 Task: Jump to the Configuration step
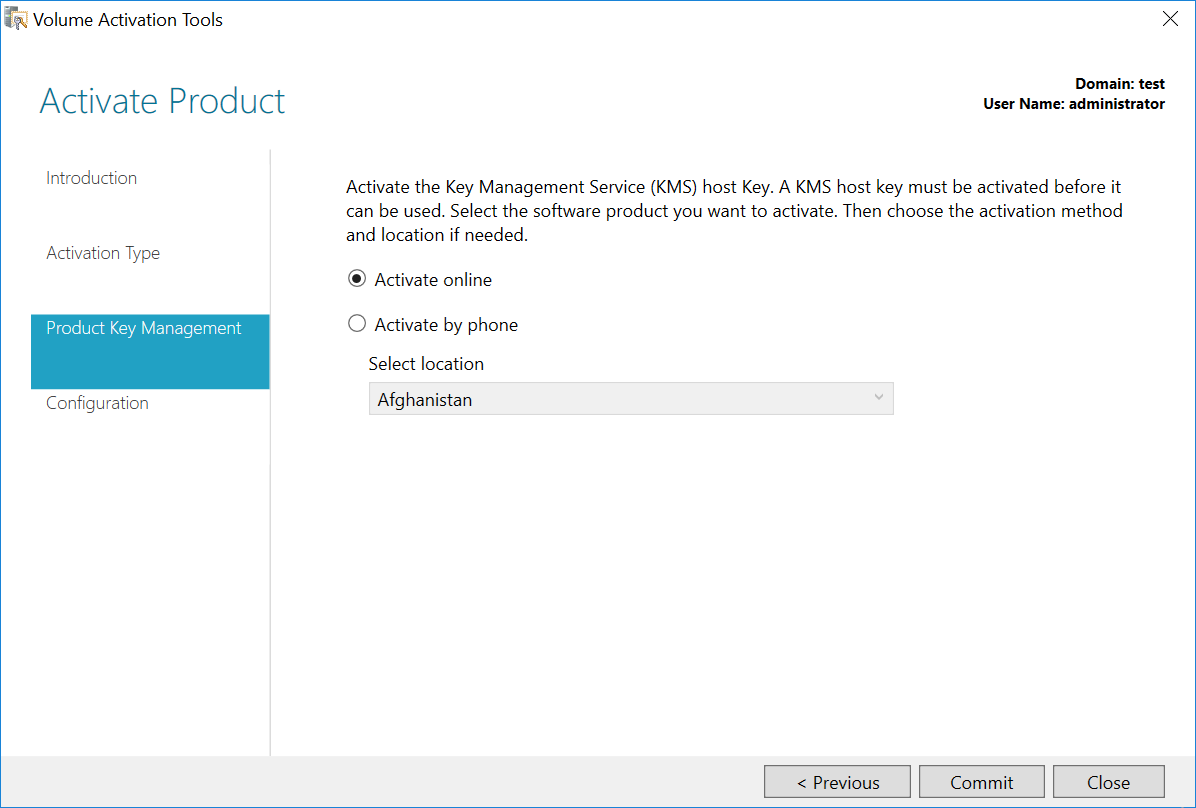pos(98,403)
